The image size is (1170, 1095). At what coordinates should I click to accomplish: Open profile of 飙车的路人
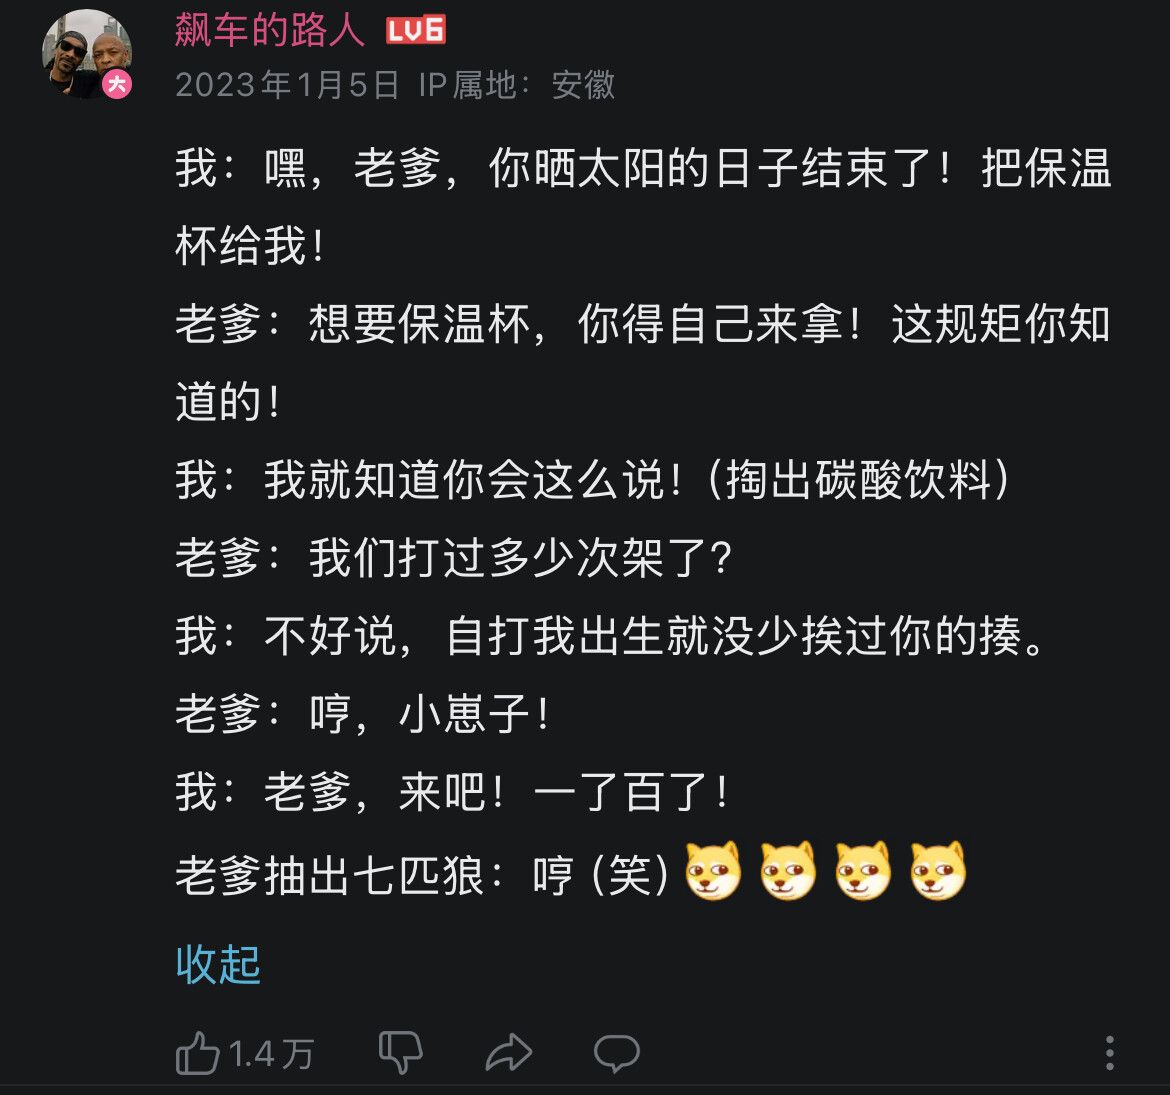(x=269, y=30)
